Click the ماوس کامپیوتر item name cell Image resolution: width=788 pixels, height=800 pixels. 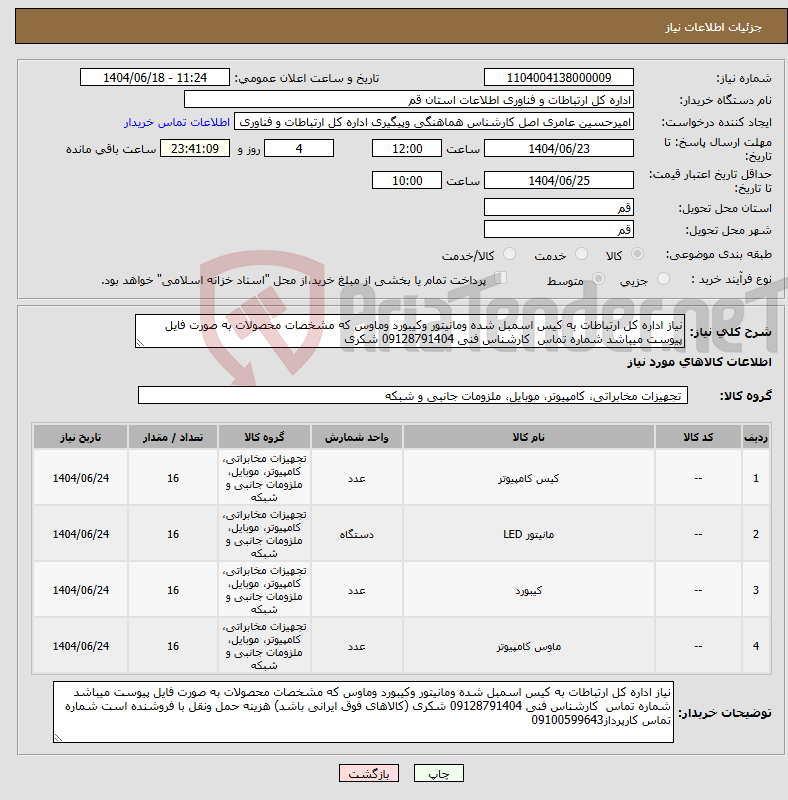coord(529,646)
